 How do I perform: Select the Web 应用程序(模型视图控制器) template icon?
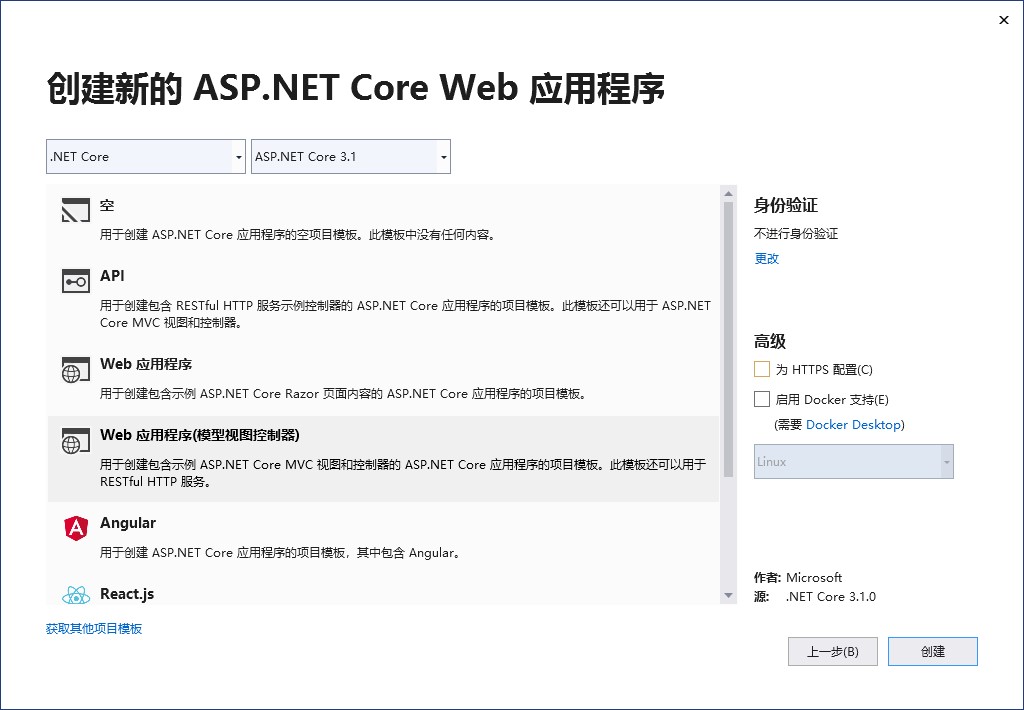pyautogui.click(x=75, y=441)
